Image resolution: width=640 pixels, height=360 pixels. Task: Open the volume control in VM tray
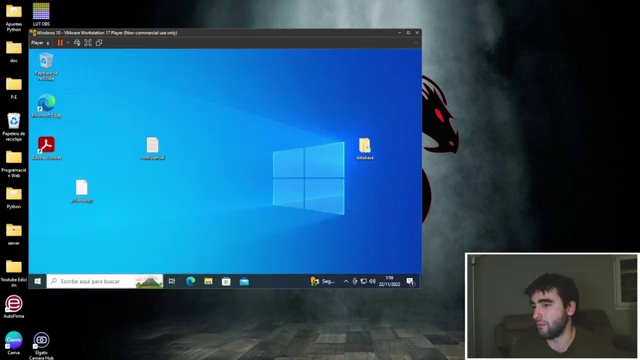[372, 281]
